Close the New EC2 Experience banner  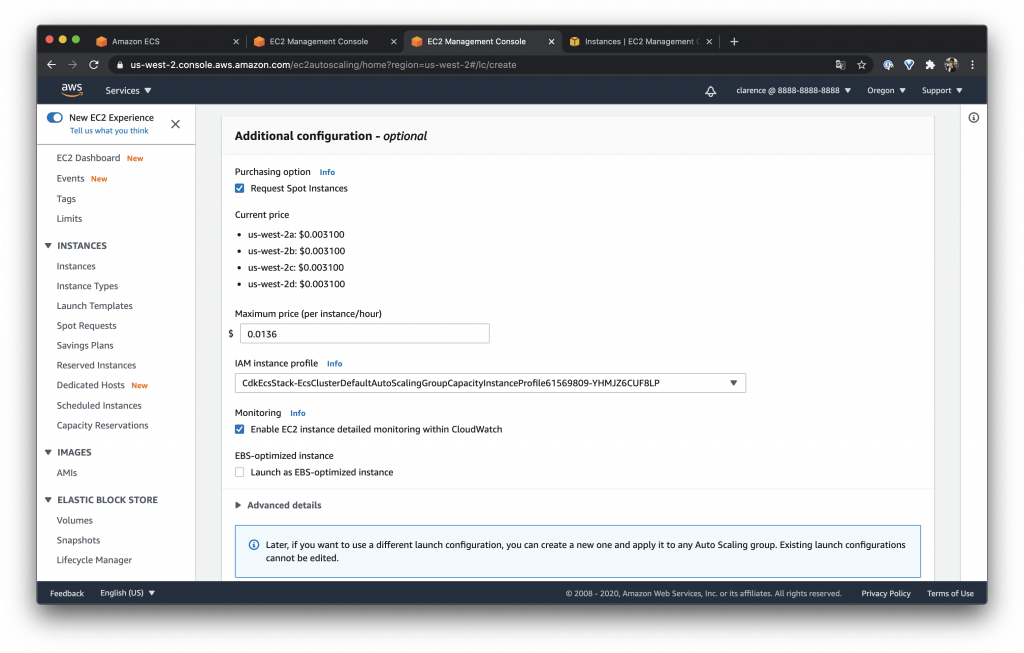click(x=176, y=124)
